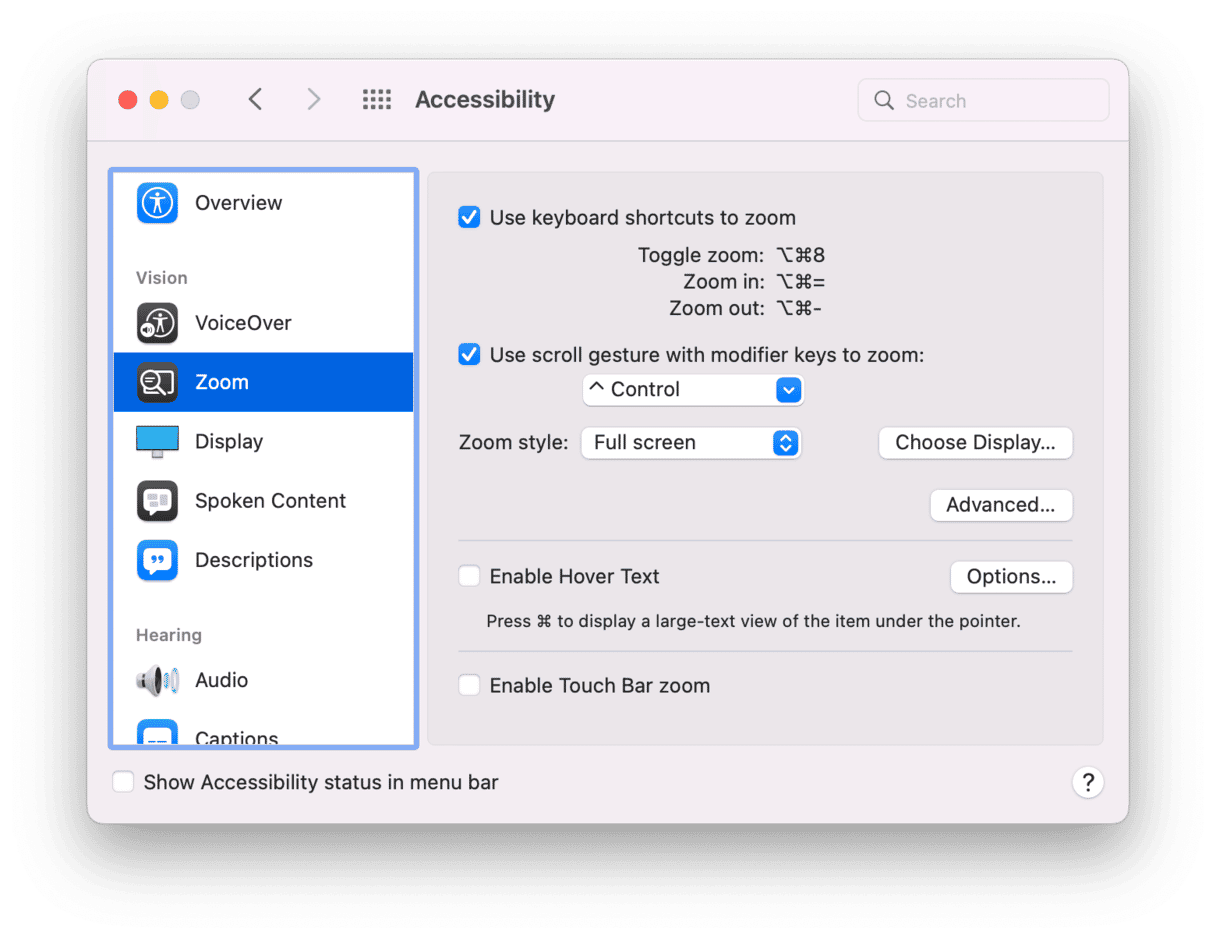Uncheck scroll gesture with modifier keys
This screenshot has height=939, width=1216.
[x=469, y=354]
